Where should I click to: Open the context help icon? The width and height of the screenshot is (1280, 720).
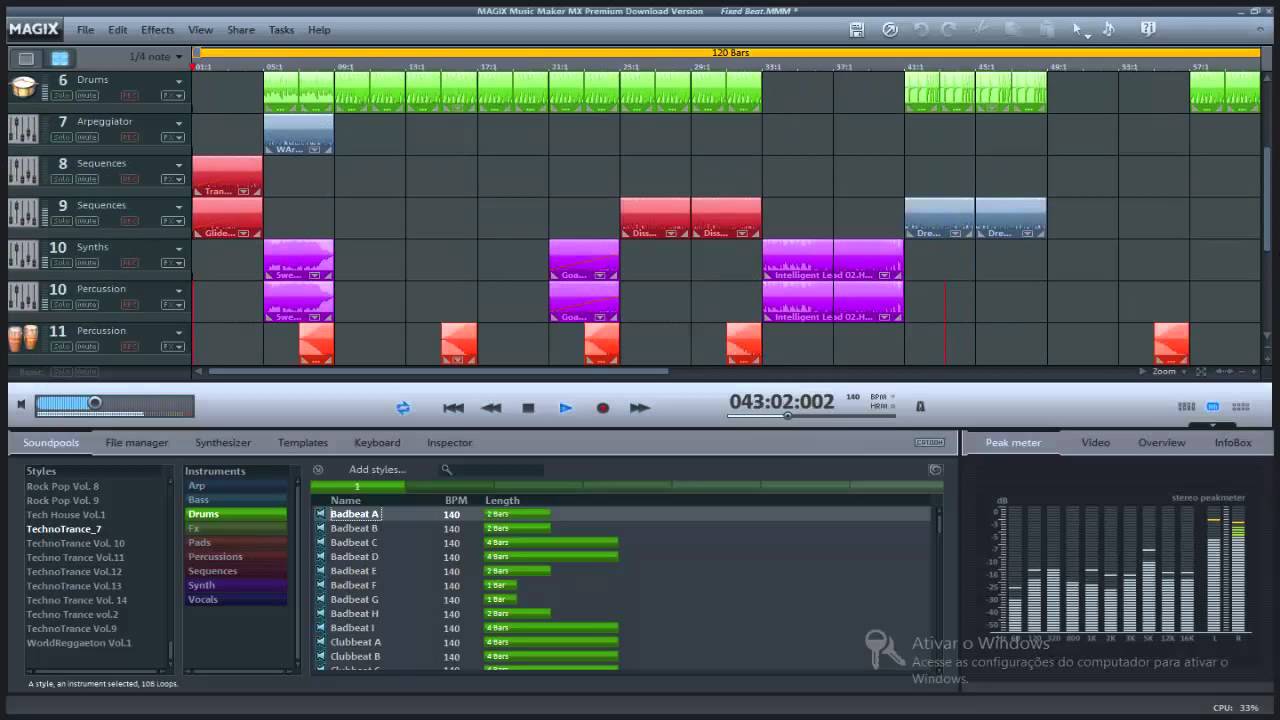click(1149, 30)
